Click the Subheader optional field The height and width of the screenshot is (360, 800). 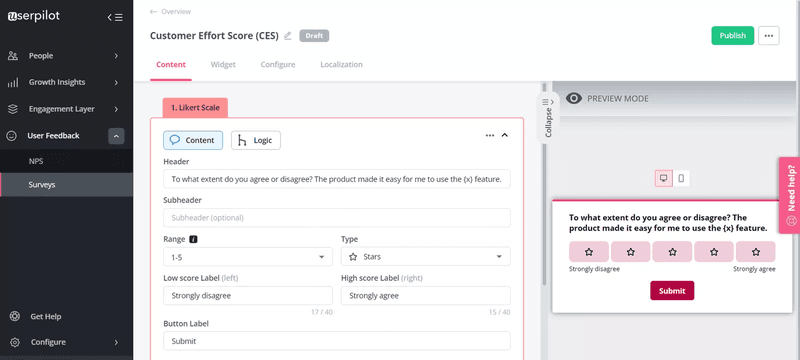[x=337, y=218]
